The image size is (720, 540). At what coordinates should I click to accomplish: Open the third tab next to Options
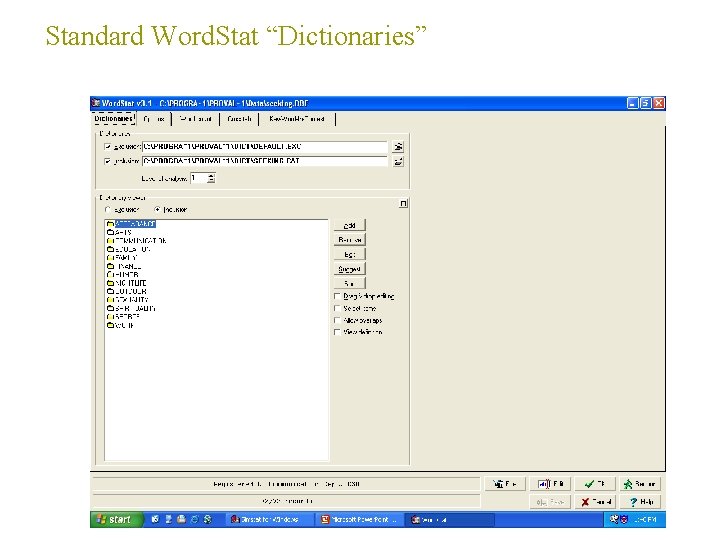tap(196, 119)
